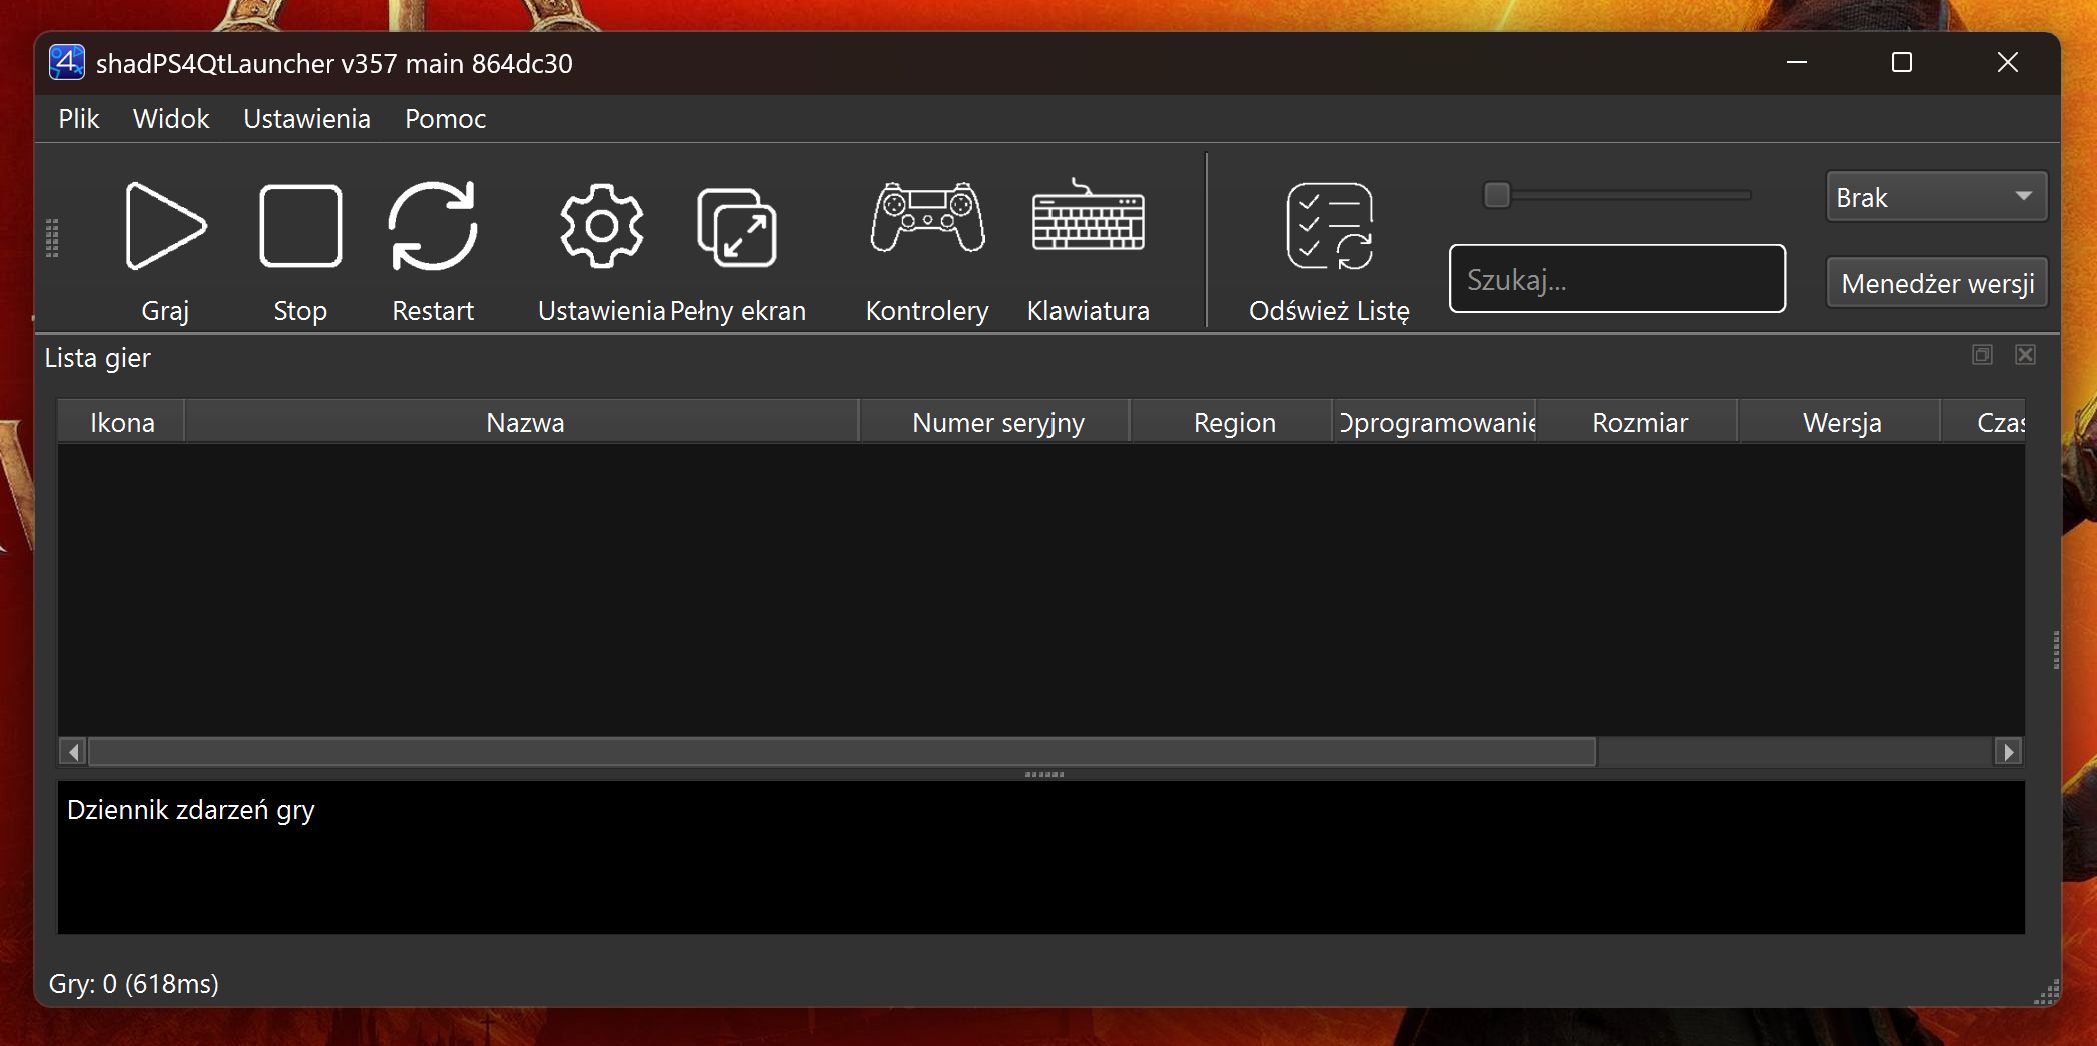Float the Lista gier panel
This screenshot has height=1046, width=2097.
1982,355
